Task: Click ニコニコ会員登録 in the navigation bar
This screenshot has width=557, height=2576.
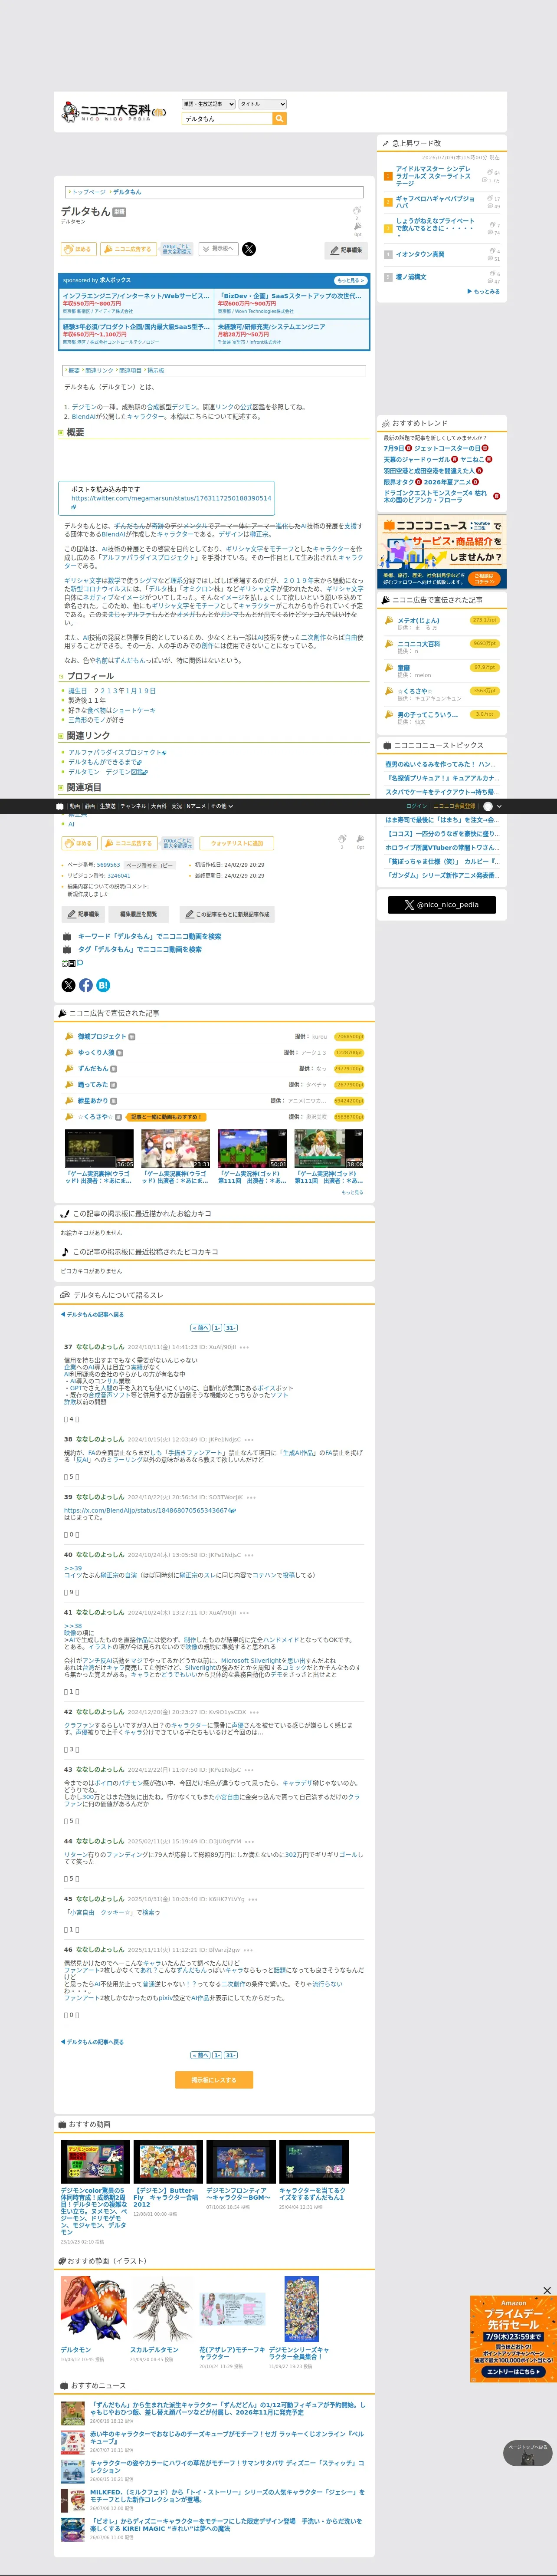Action: point(454,806)
